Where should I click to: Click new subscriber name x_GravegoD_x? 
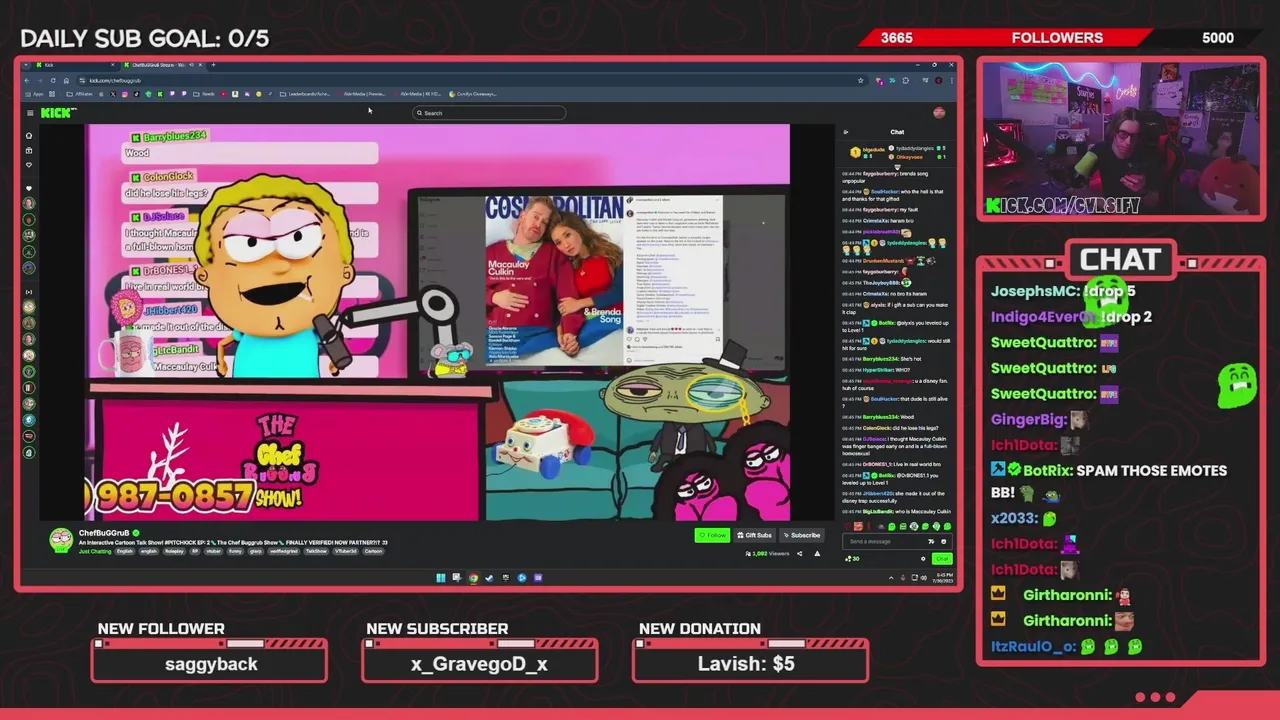click(479, 664)
